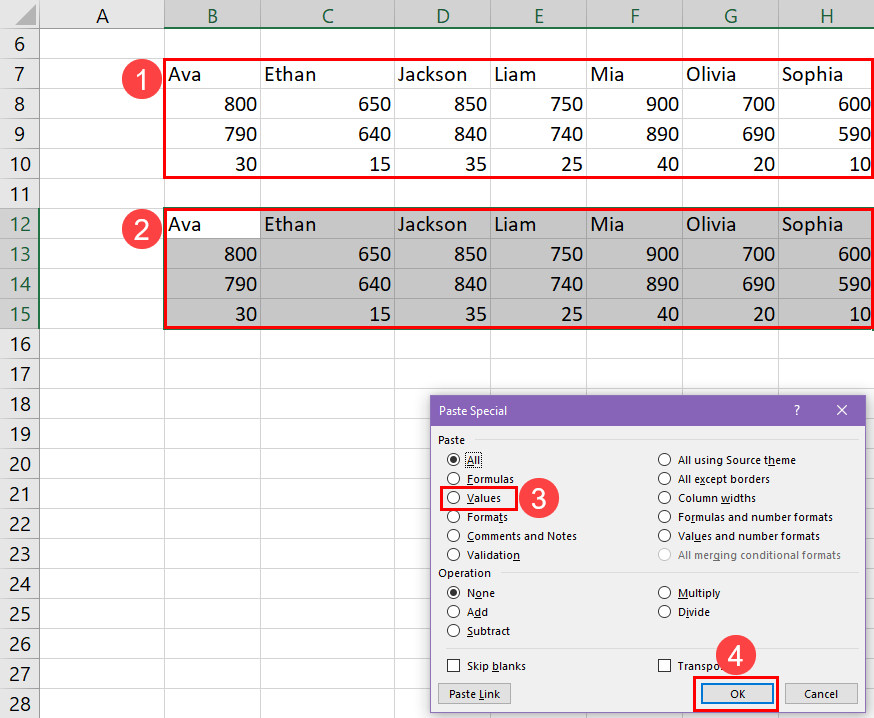Click cell 35 in row 15
The width and height of the screenshot is (874, 718).
(x=443, y=314)
